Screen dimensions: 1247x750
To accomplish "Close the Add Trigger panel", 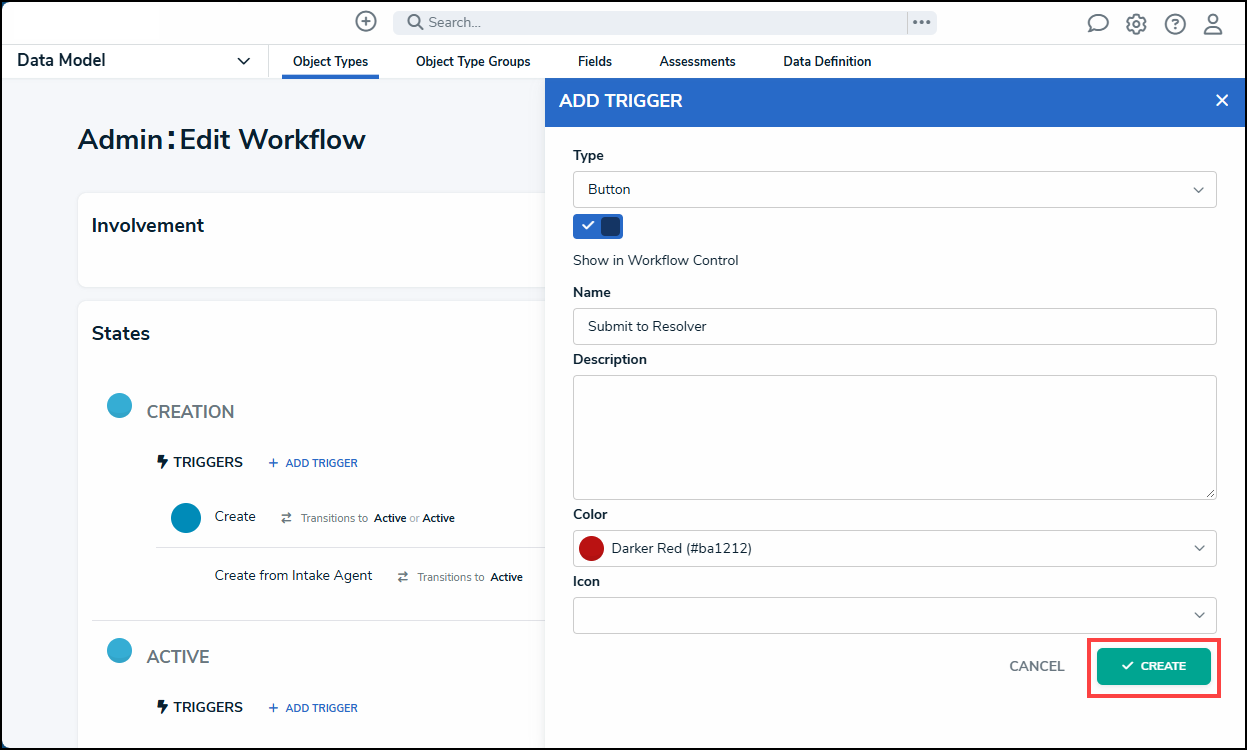I will [x=1222, y=100].
